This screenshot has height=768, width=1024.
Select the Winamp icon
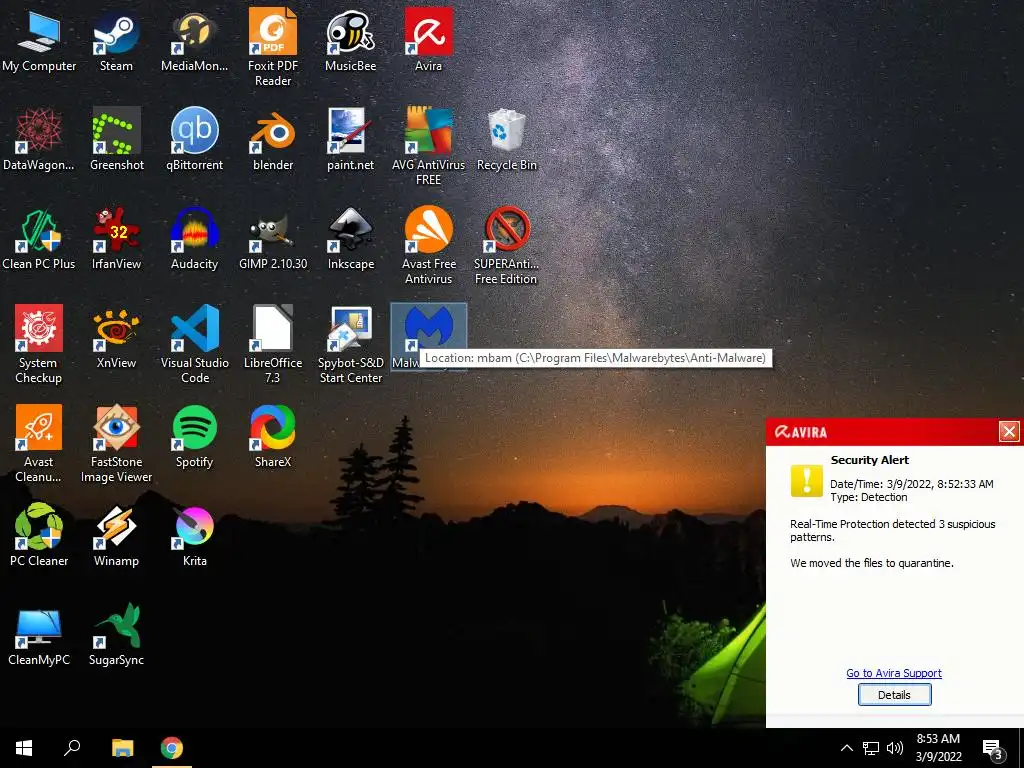coord(116,536)
